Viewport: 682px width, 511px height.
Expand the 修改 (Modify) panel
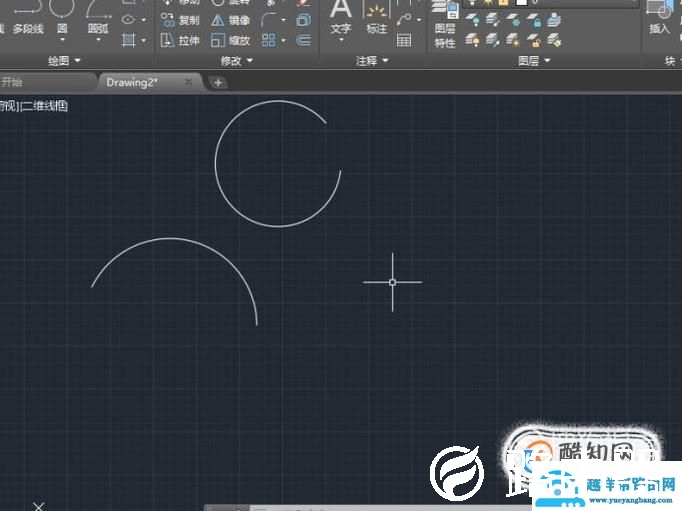click(x=235, y=61)
